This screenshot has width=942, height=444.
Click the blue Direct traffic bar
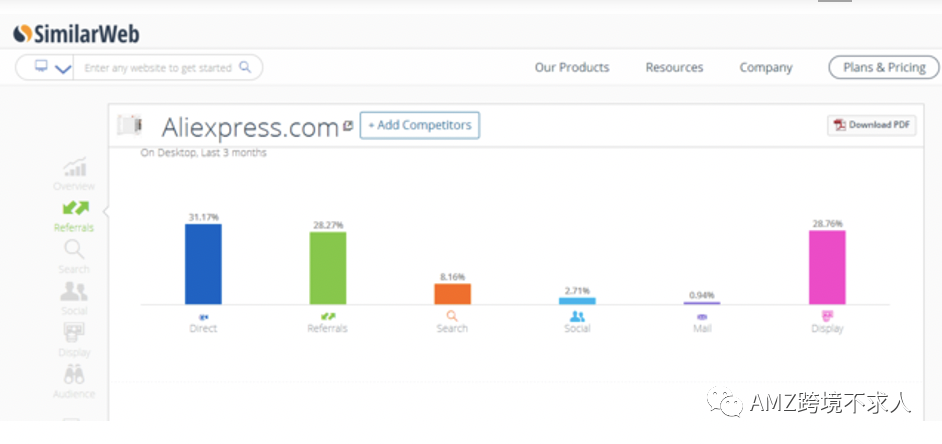coord(203,264)
